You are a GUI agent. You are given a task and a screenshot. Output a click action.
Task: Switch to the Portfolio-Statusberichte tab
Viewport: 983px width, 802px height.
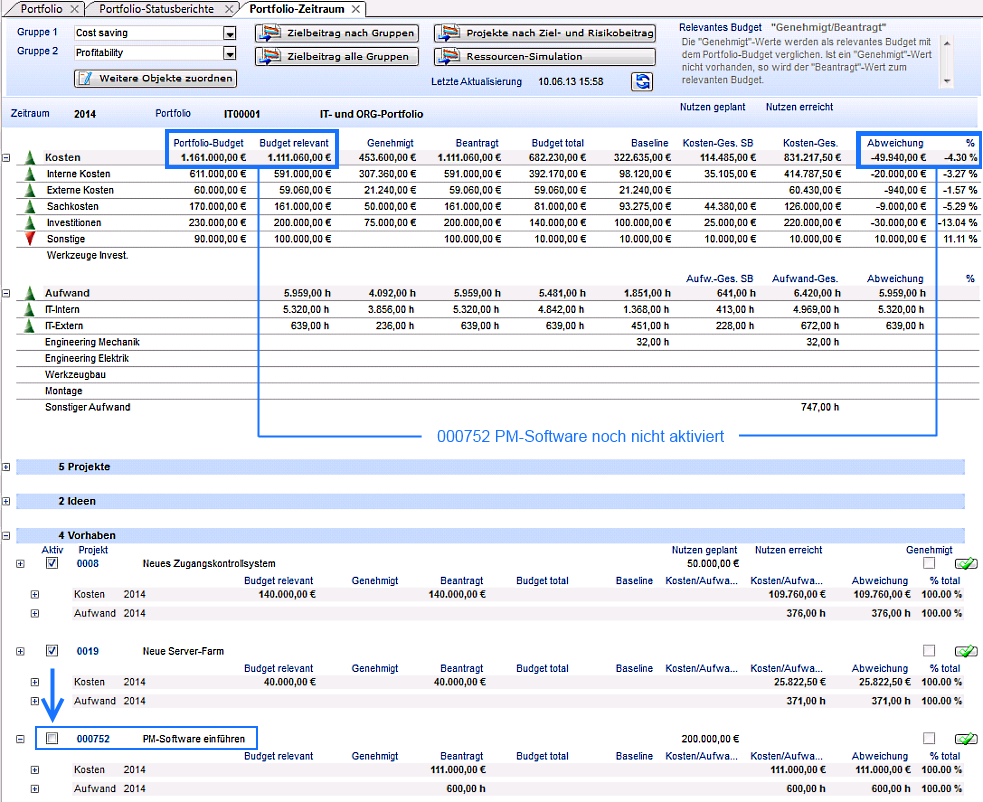158,9
